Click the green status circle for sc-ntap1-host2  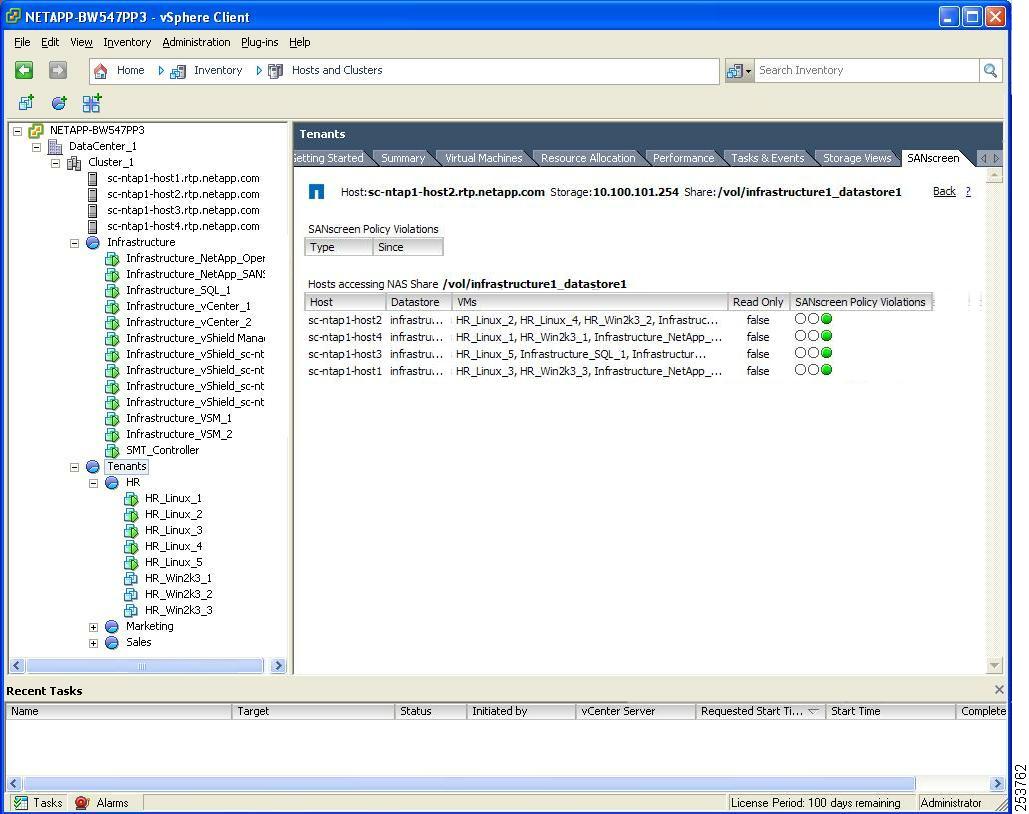pos(827,319)
